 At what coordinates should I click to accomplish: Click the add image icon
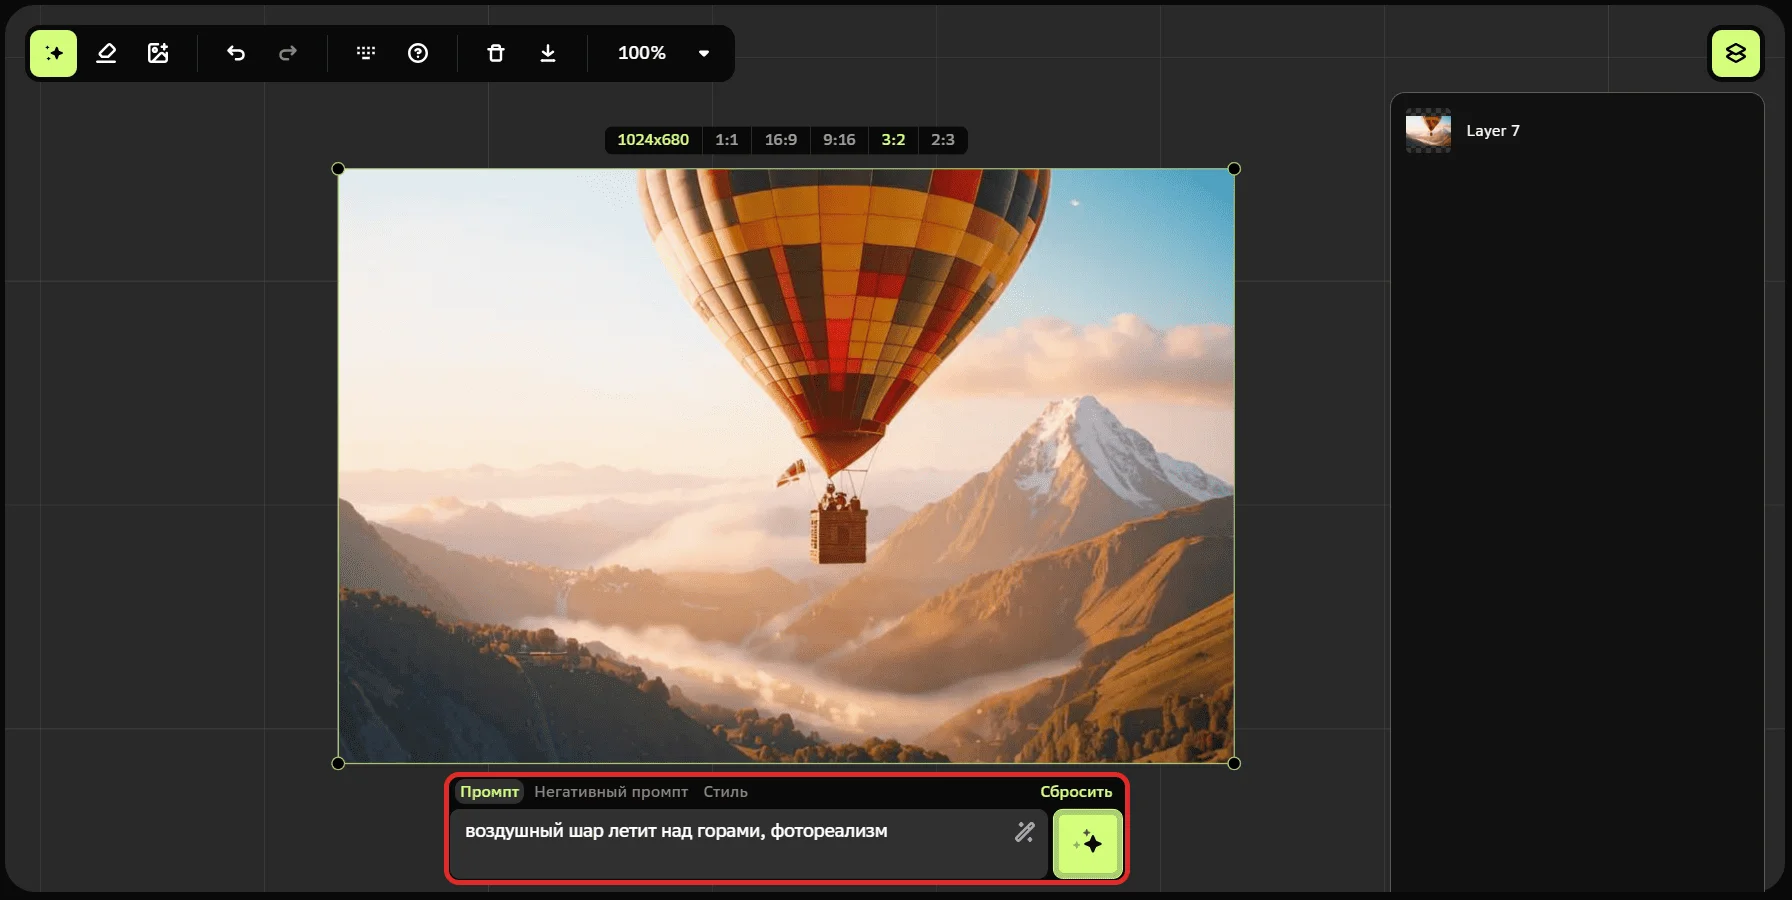coord(158,53)
